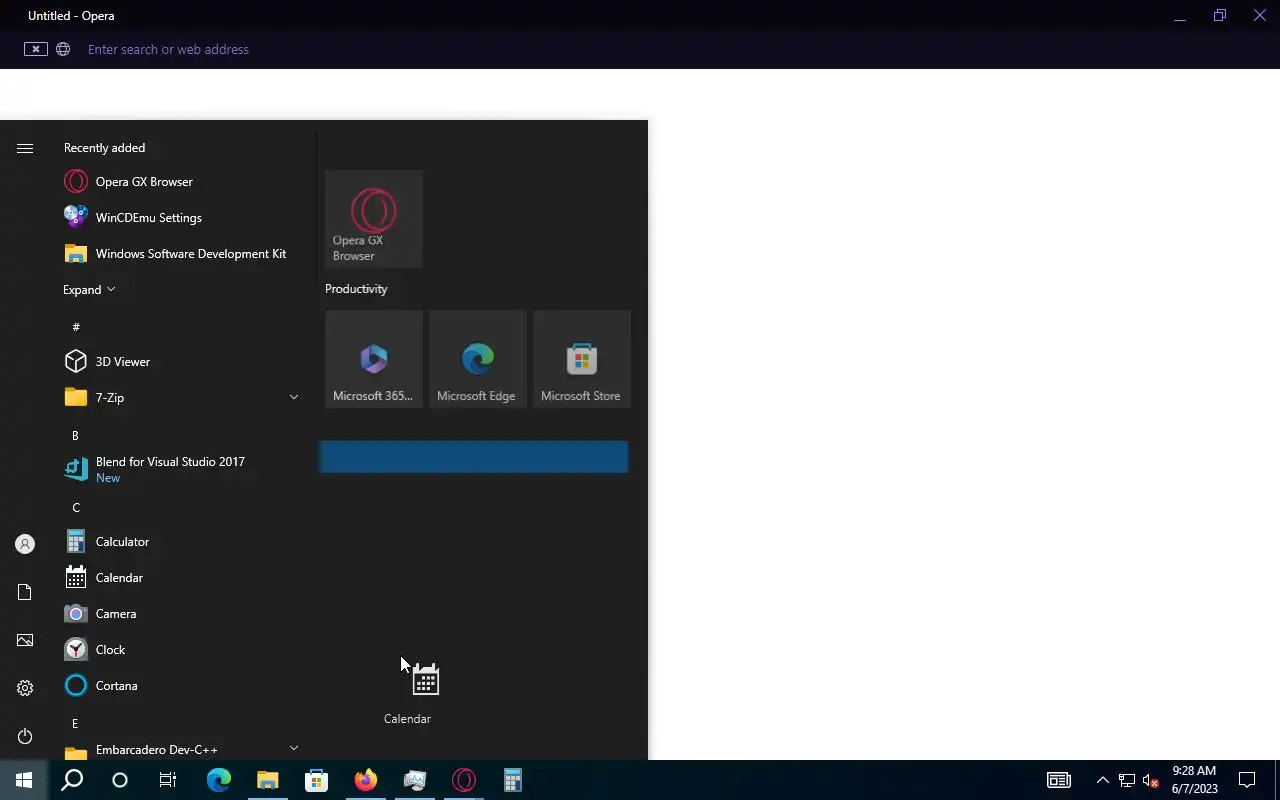The width and height of the screenshot is (1280, 800).
Task: Open Calculator from the app list
Action: pyautogui.click(x=180, y=542)
